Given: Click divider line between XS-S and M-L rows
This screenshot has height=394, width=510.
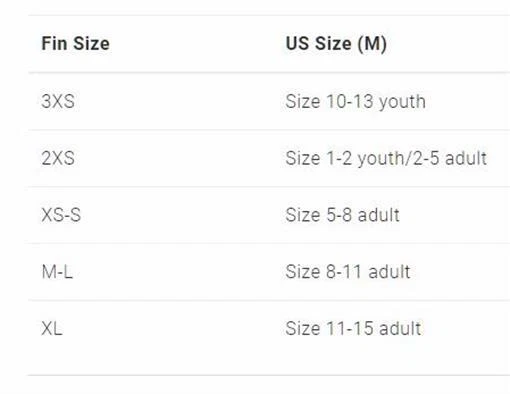Looking at the screenshot, I should 269,243.
